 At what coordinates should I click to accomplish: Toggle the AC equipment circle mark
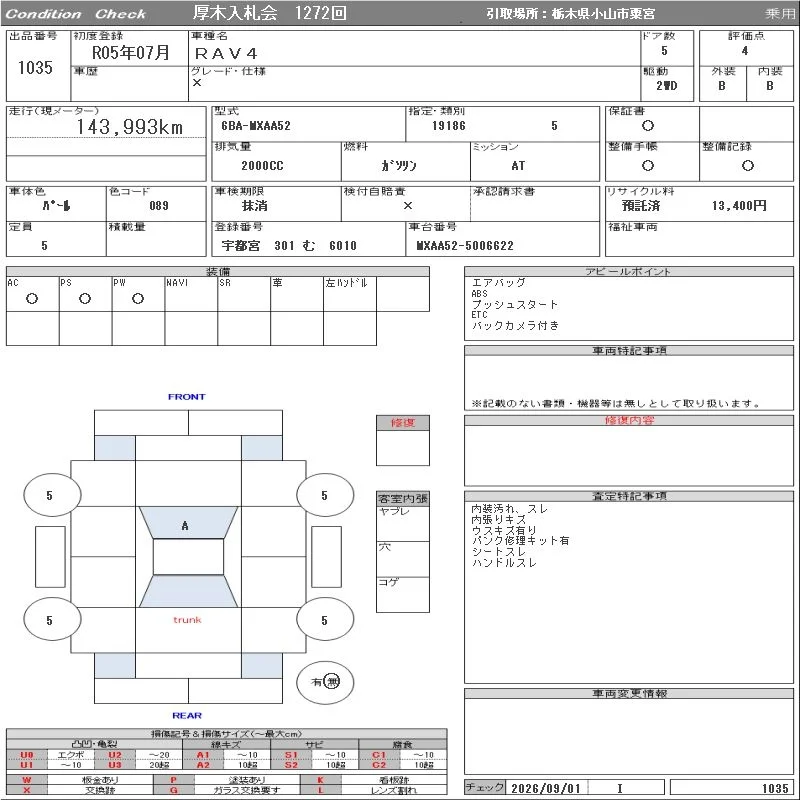click(32, 298)
